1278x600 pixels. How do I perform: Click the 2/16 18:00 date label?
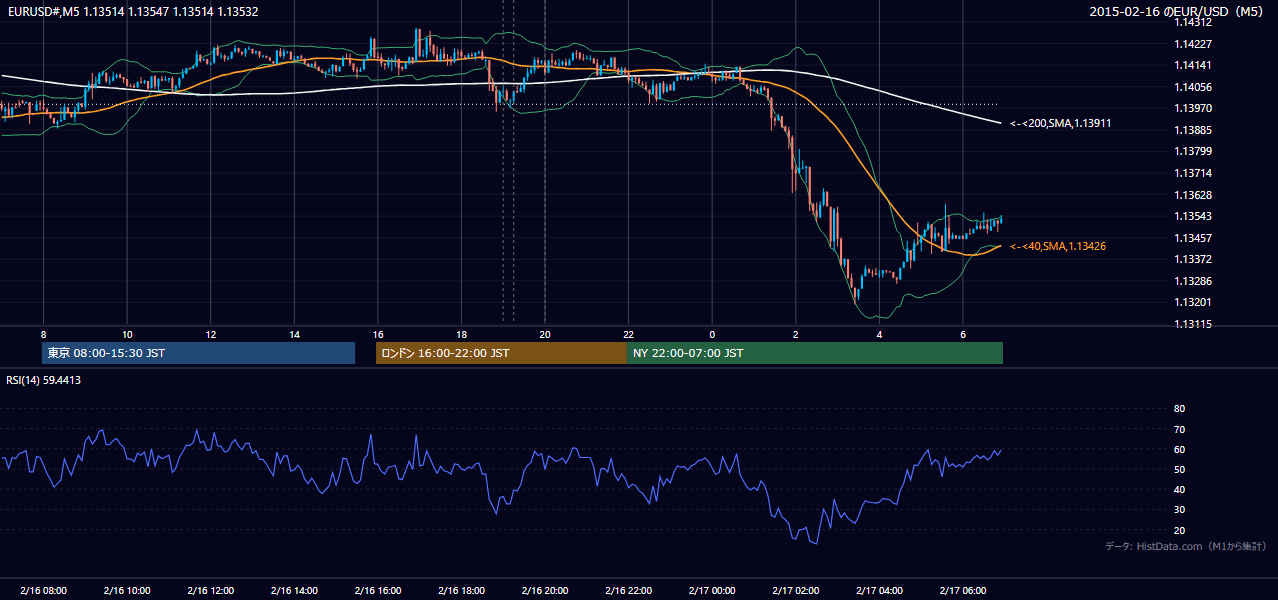(x=461, y=591)
